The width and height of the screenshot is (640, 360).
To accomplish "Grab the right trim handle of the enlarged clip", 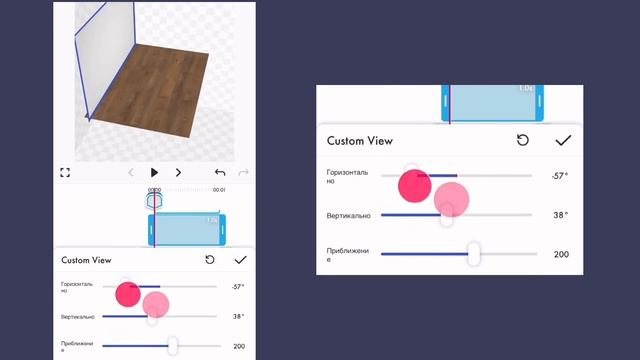I will coord(540,102).
